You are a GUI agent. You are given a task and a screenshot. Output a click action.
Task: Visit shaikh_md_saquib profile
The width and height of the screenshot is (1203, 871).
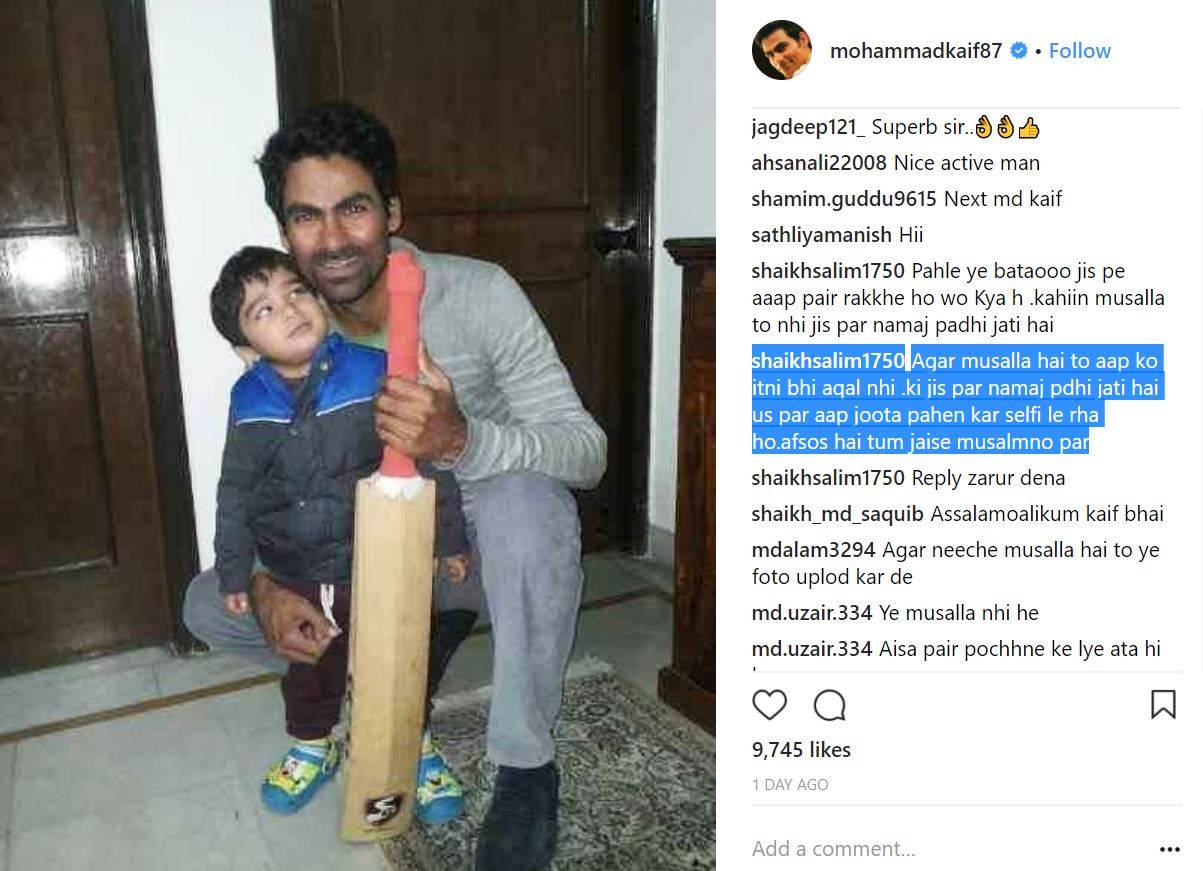coord(838,515)
